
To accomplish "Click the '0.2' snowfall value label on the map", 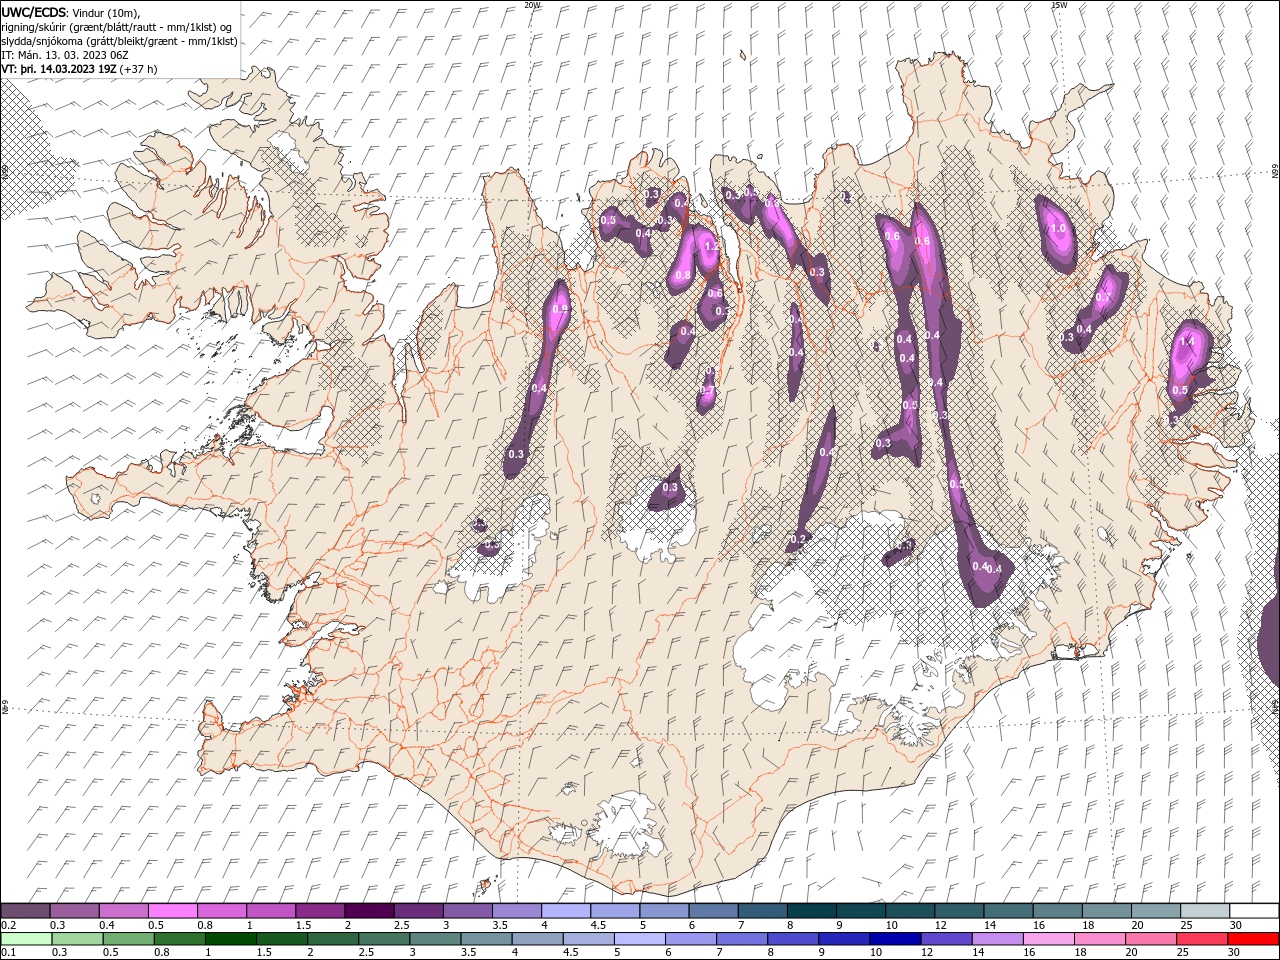I will [x=797, y=539].
